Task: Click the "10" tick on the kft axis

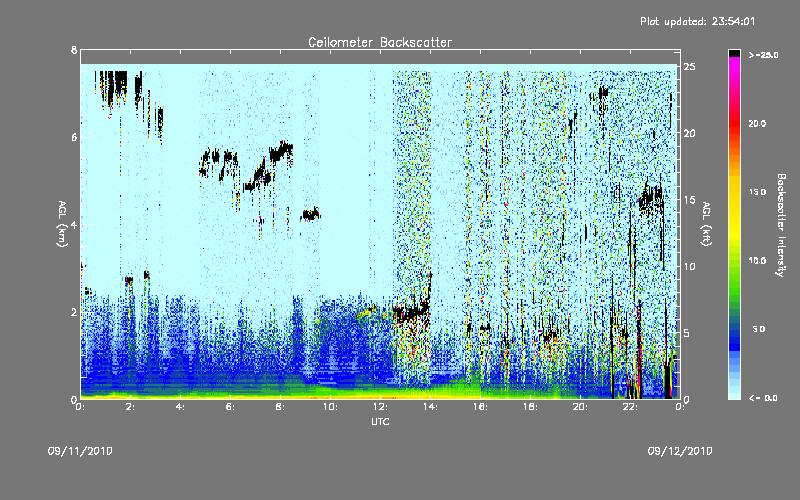Action: [689, 266]
